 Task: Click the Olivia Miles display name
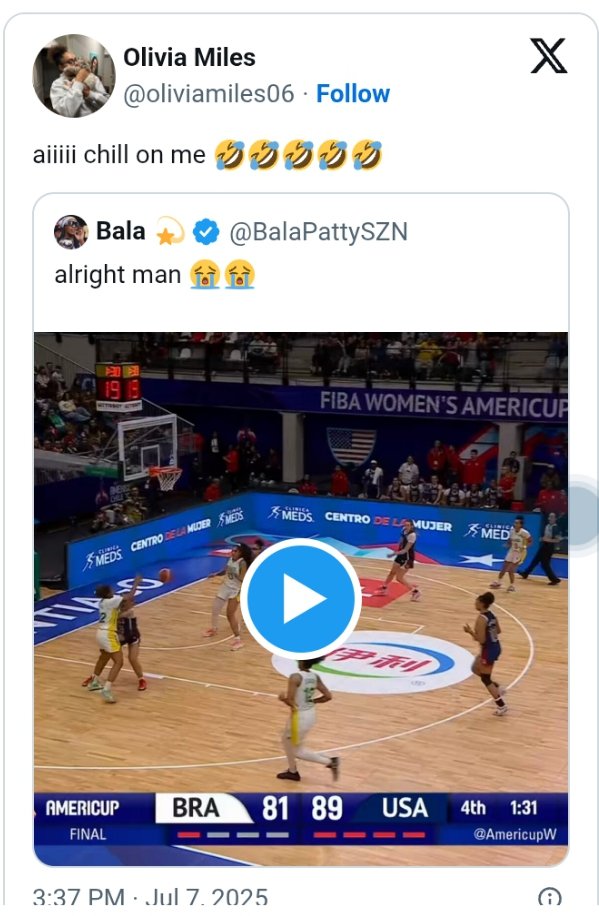[189, 57]
